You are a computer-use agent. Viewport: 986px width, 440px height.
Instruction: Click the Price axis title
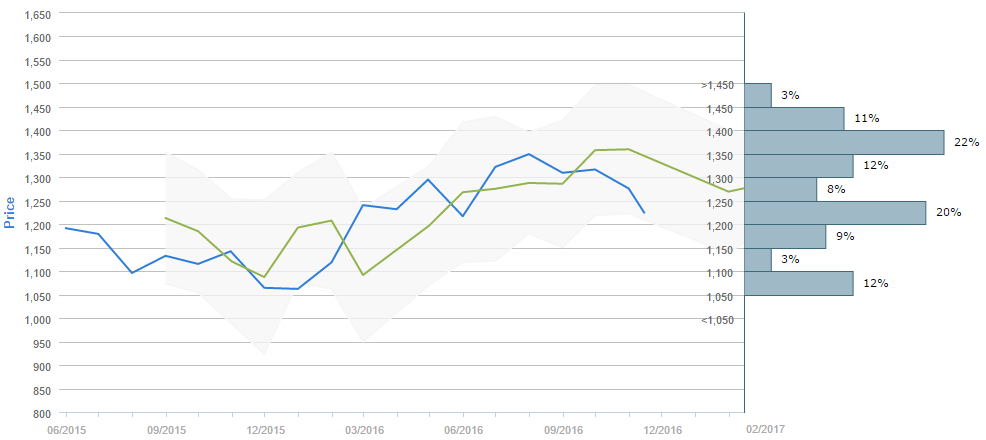click(10, 212)
